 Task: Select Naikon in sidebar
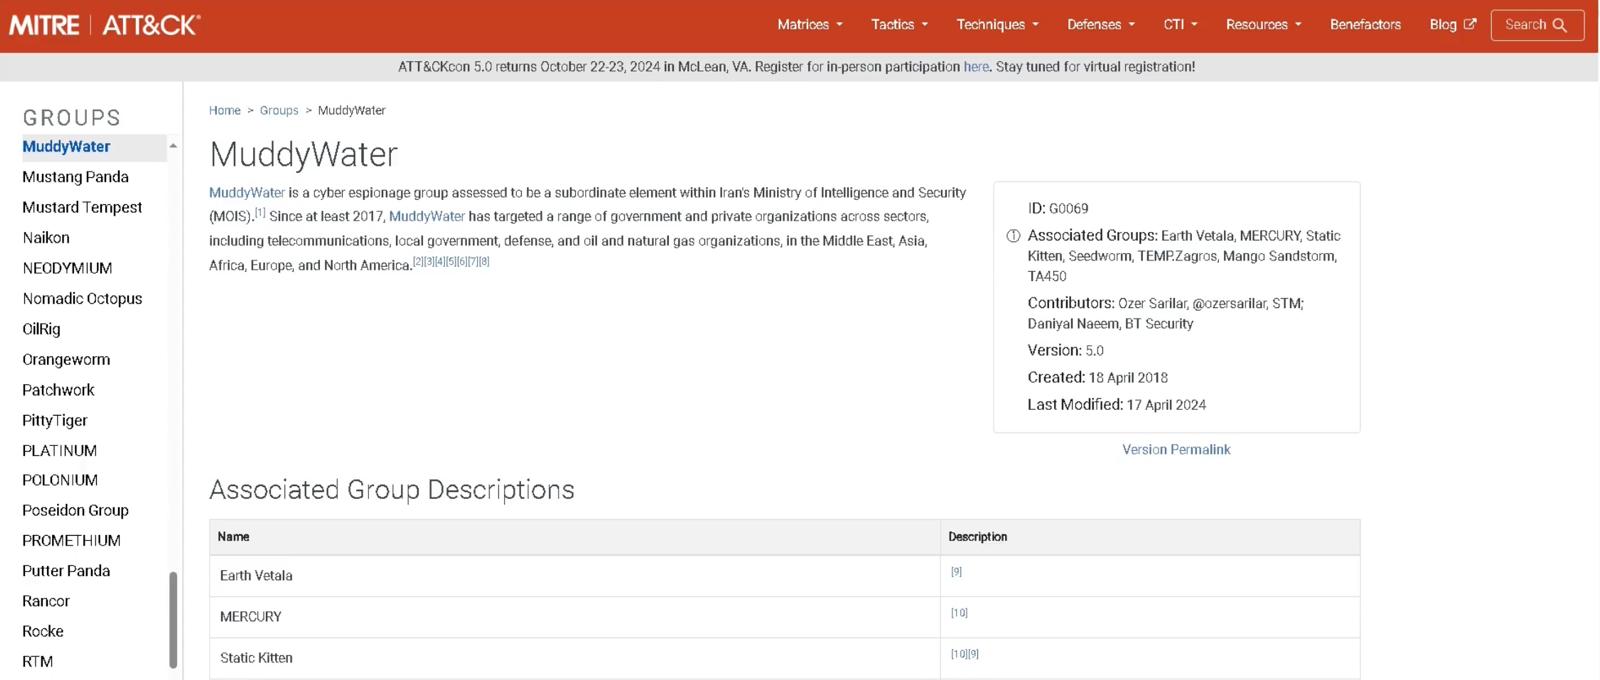[x=46, y=238]
